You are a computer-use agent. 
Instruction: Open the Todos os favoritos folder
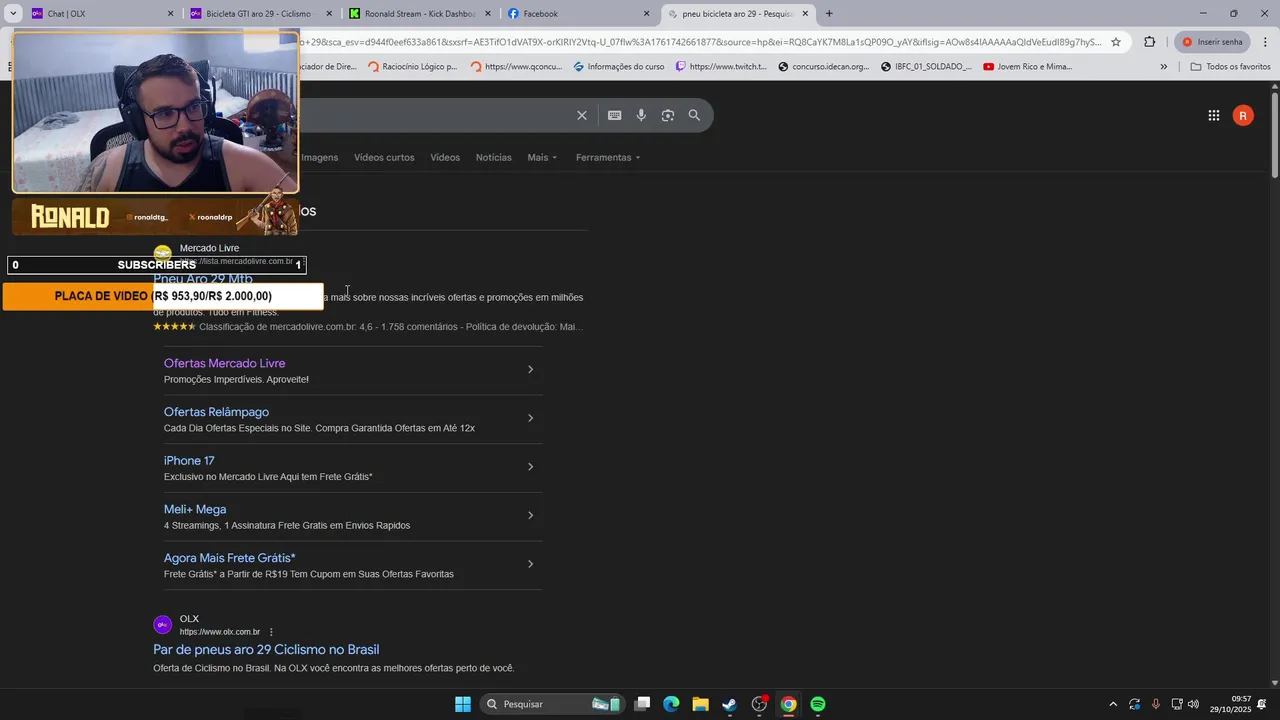tap(1231, 67)
